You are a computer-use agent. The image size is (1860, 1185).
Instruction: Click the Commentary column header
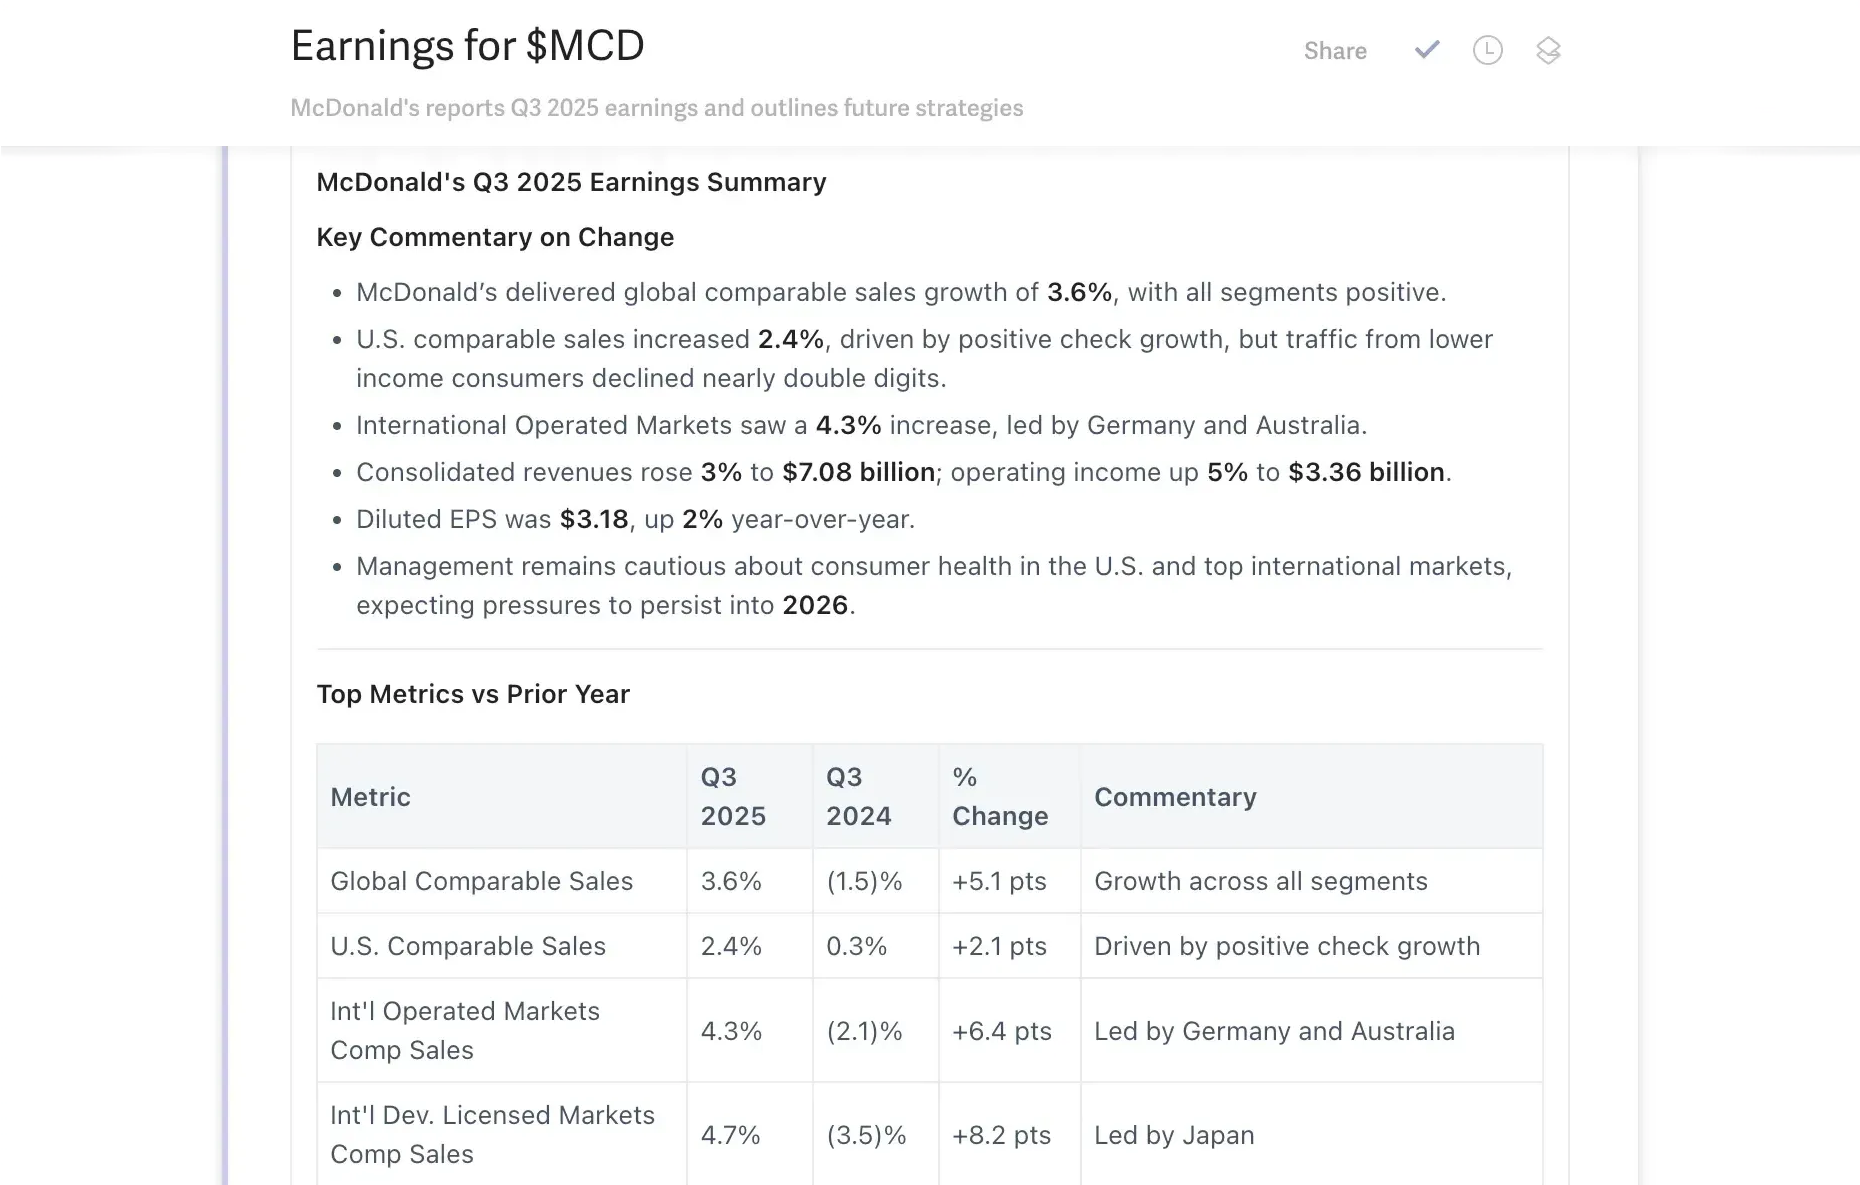(1175, 797)
